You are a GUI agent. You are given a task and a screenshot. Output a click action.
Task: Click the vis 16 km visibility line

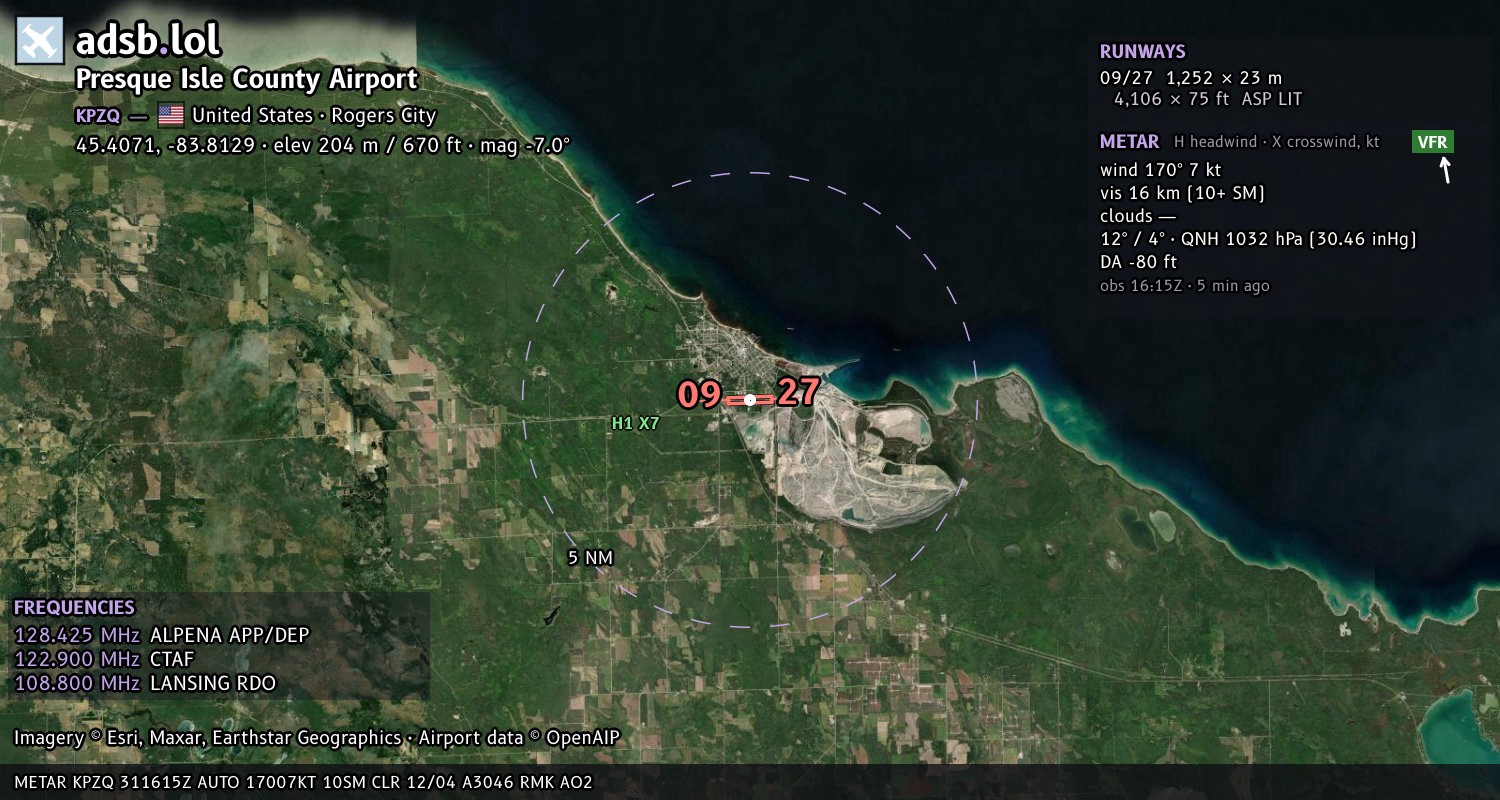[x=1182, y=193]
